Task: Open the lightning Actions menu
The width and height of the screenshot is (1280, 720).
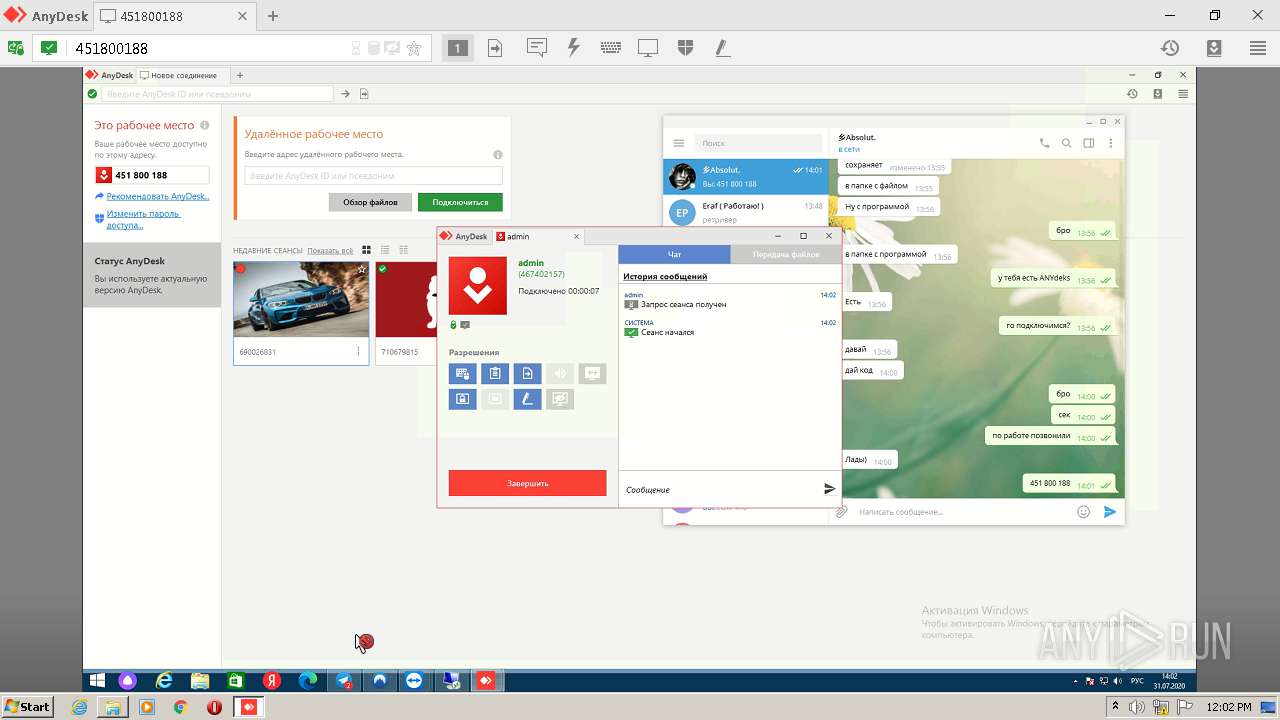Action: (574, 47)
